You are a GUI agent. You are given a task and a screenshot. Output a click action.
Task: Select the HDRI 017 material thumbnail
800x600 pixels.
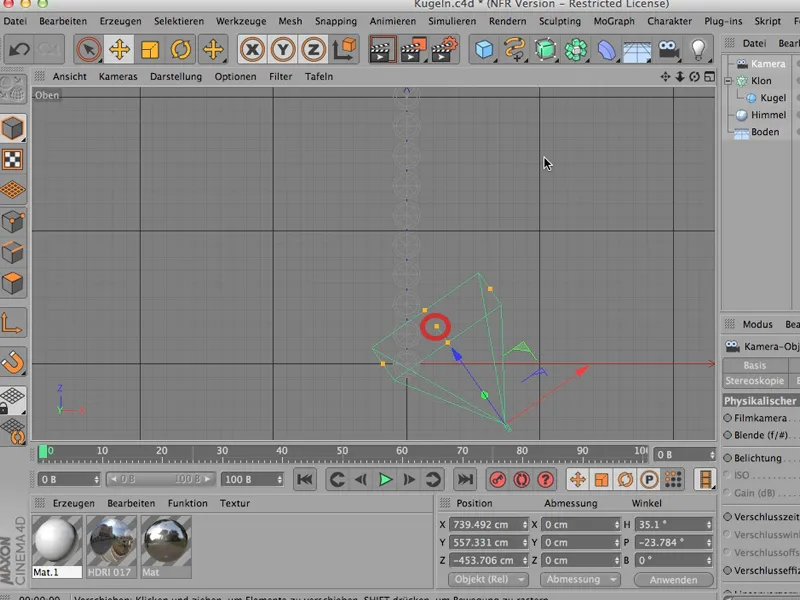112,546
